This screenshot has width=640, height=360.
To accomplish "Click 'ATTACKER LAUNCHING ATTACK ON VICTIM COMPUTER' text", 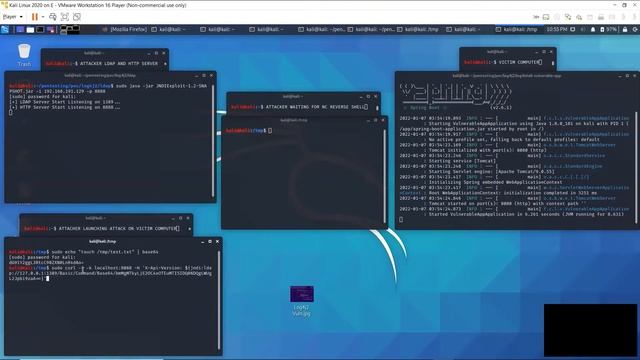I will (x=118, y=229).
